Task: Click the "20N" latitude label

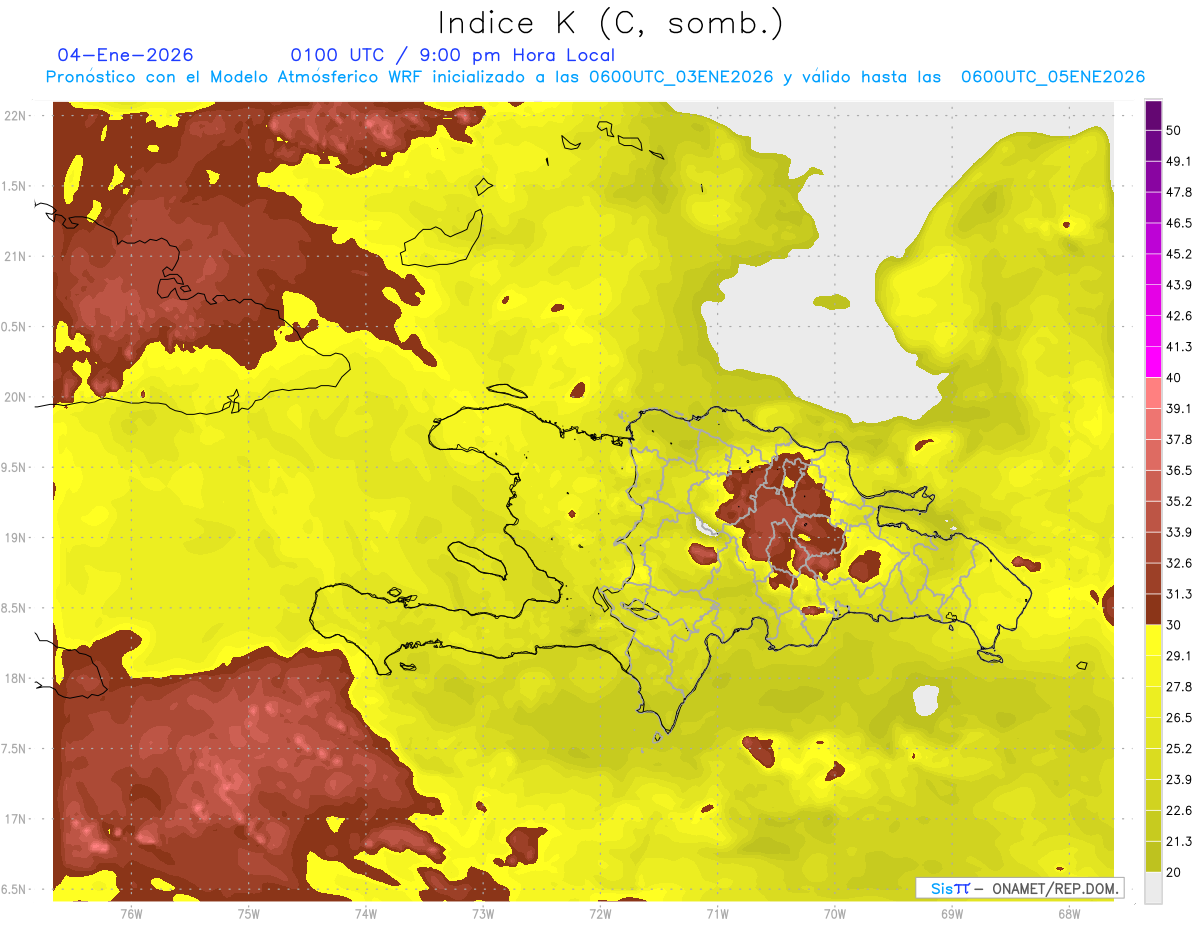Action: click(x=16, y=397)
